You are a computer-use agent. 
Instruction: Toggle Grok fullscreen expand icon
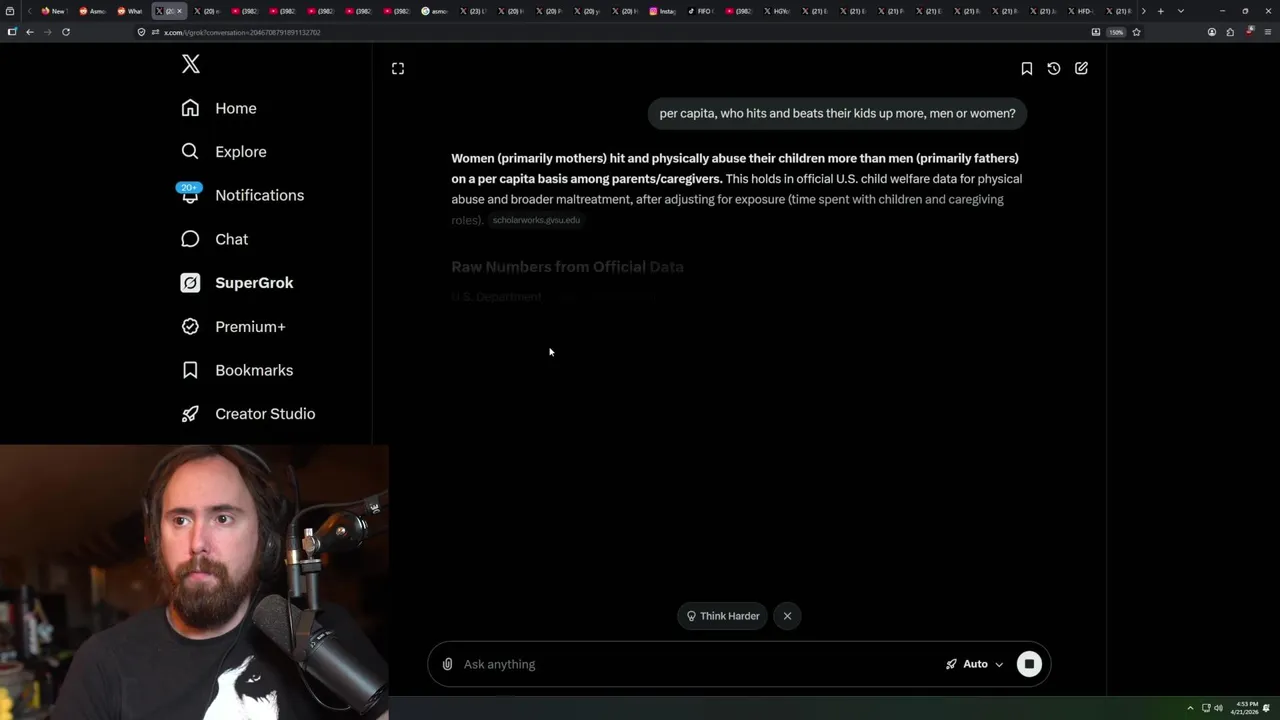[398, 68]
